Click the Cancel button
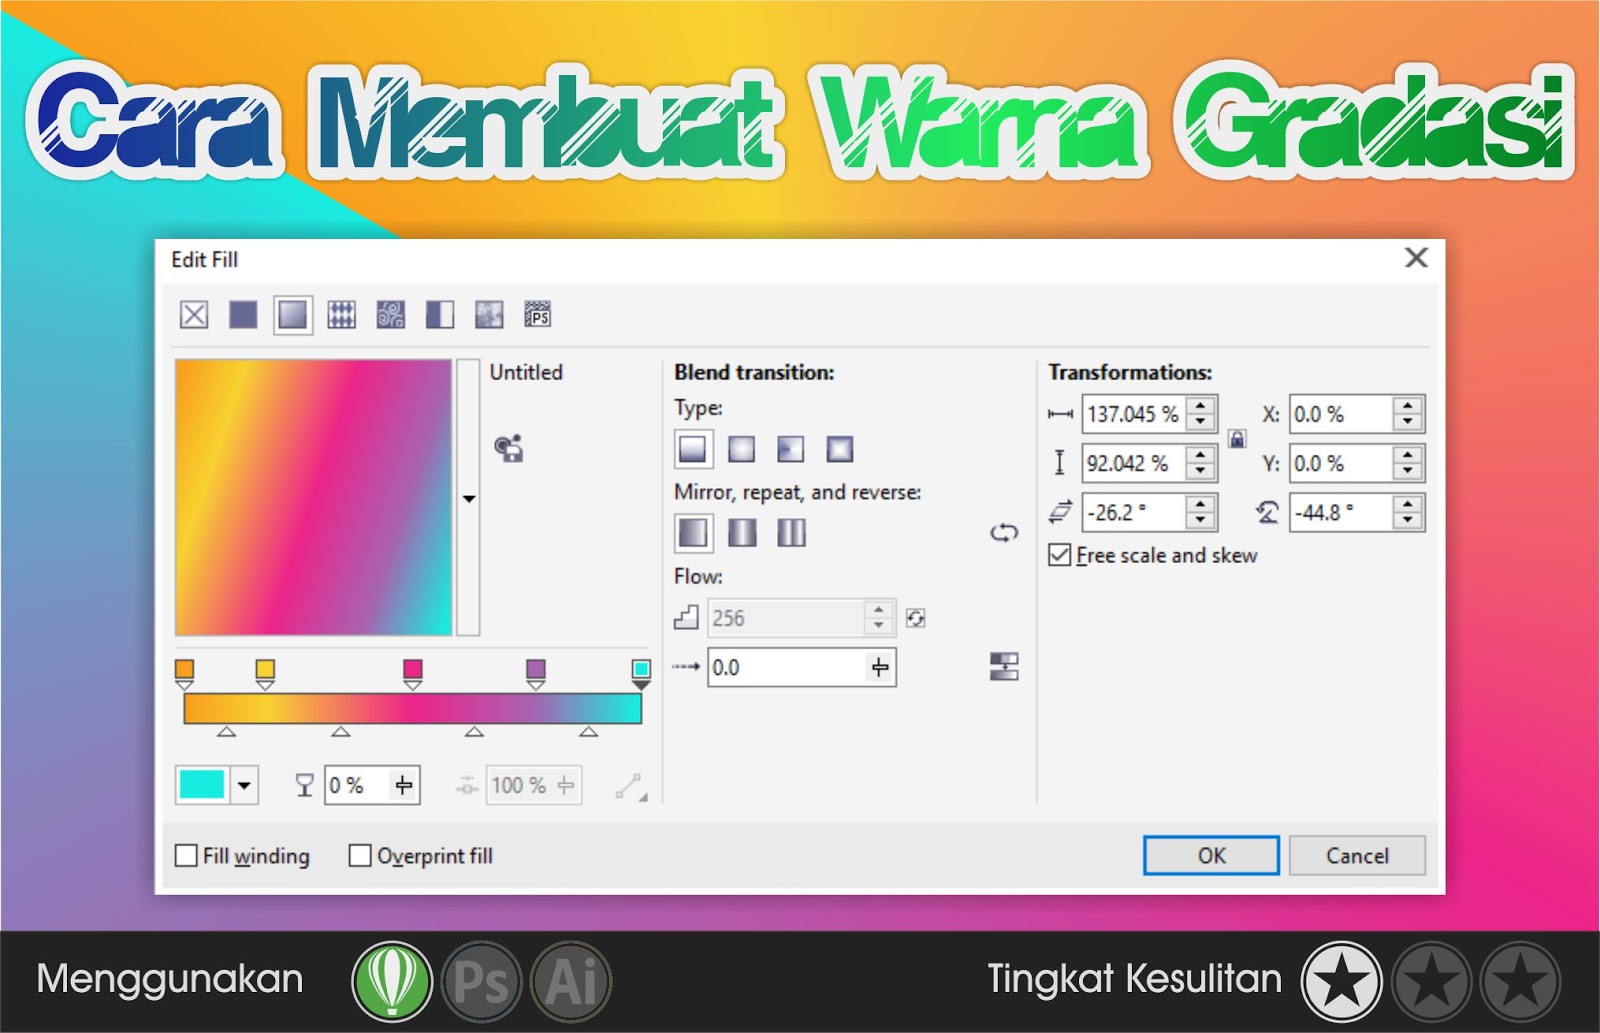 click(x=1357, y=856)
